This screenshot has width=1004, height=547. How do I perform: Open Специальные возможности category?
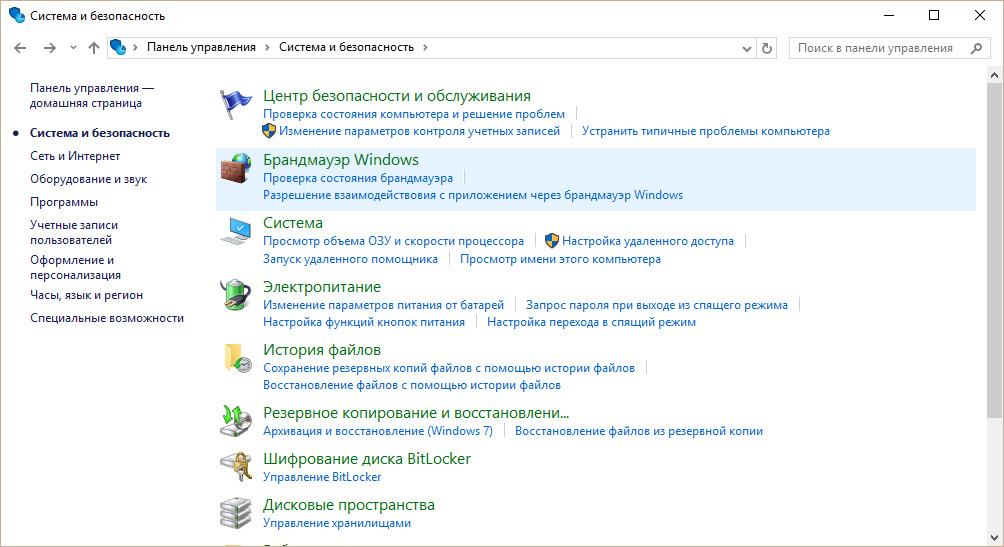(107, 318)
